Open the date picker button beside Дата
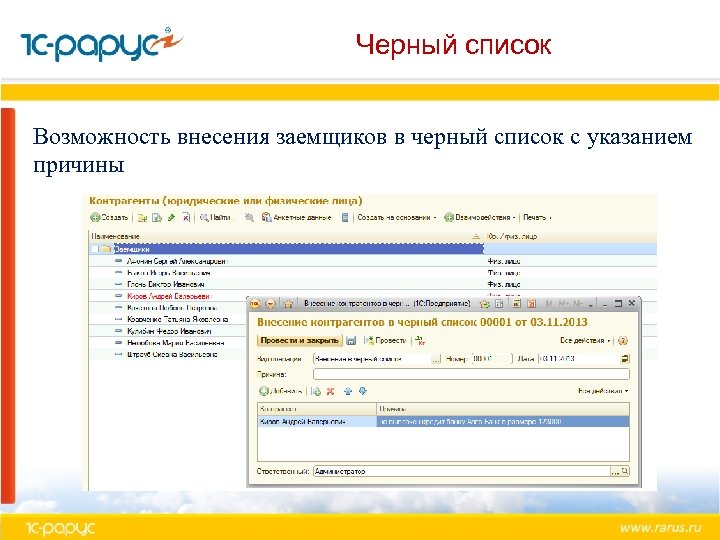 pos(625,359)
